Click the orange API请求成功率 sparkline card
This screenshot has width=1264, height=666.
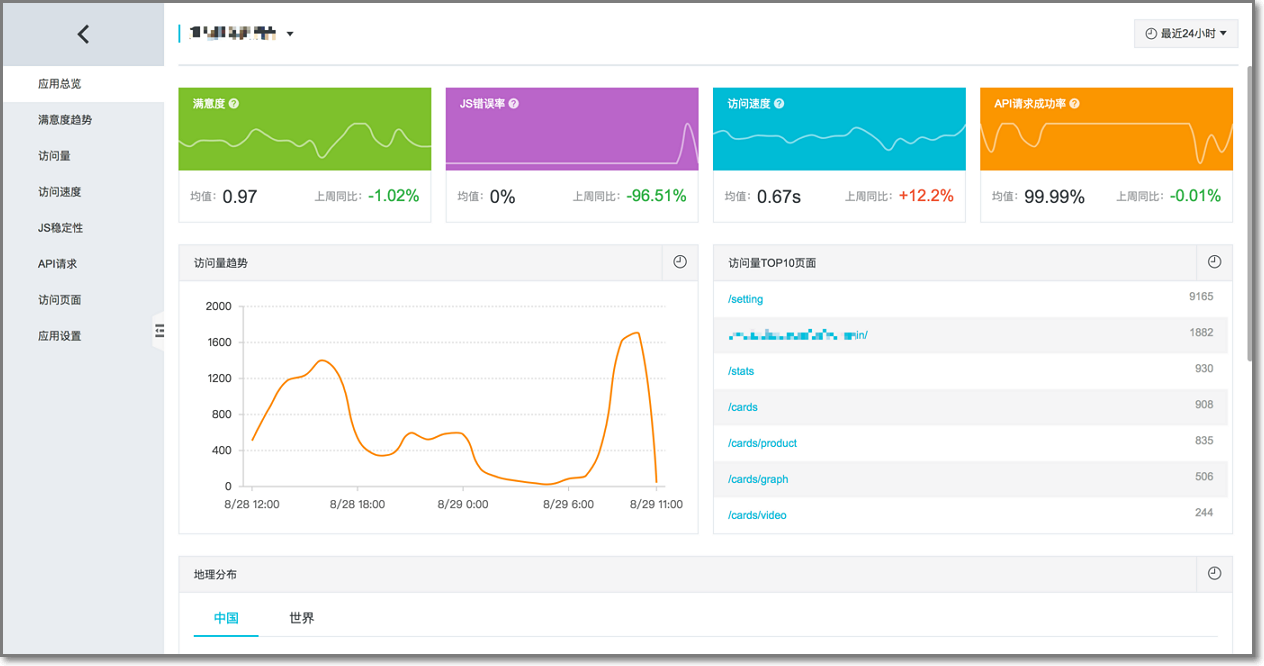click(x=1106, y=129)
